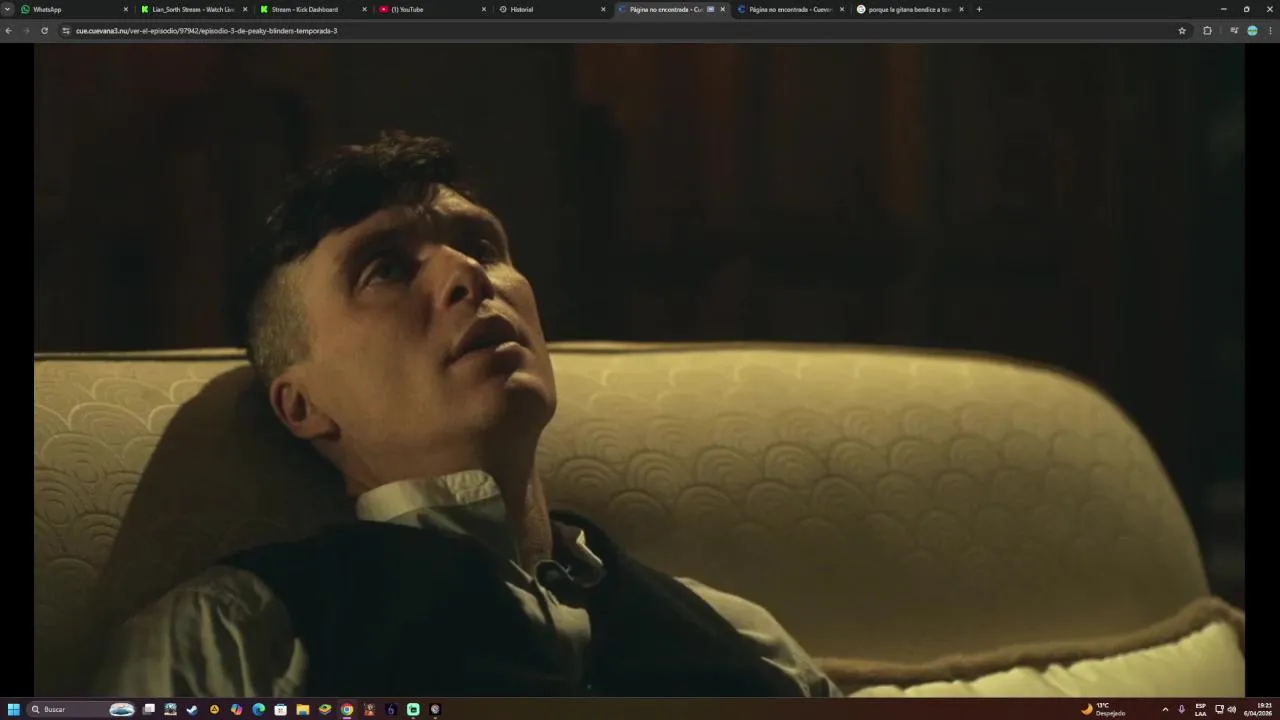Close the Lian_Sorth Stream tab

pos(245,9)
